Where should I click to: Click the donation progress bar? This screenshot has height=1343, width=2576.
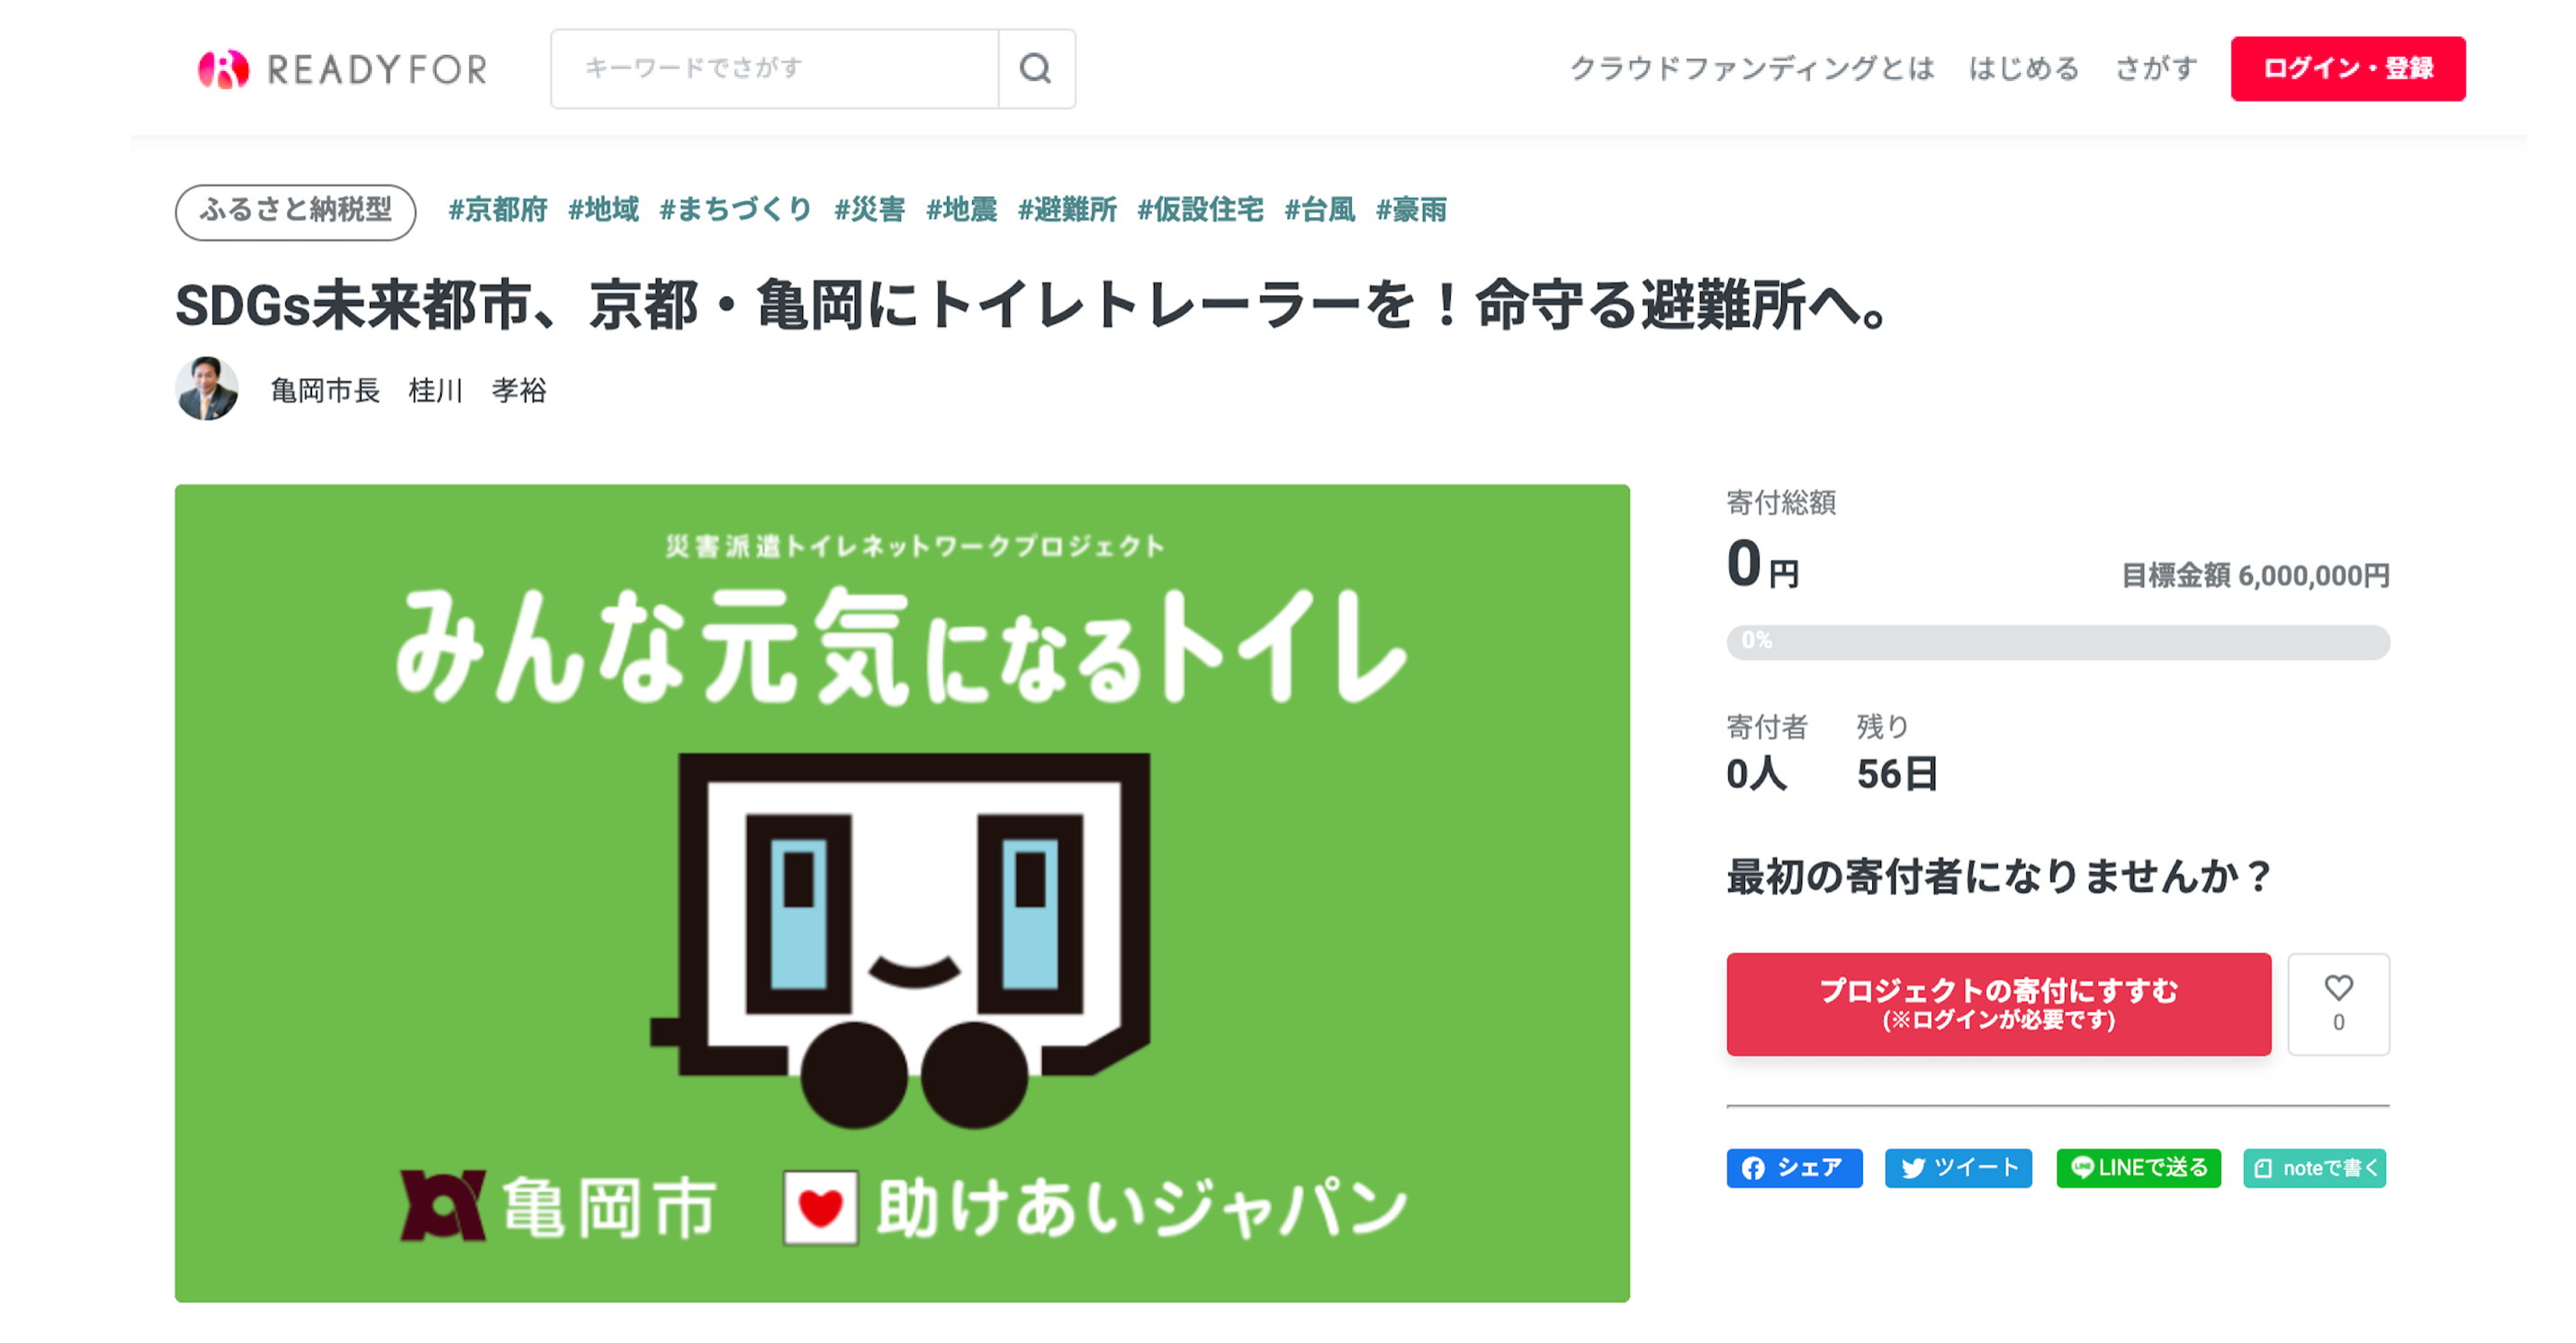2058,641
